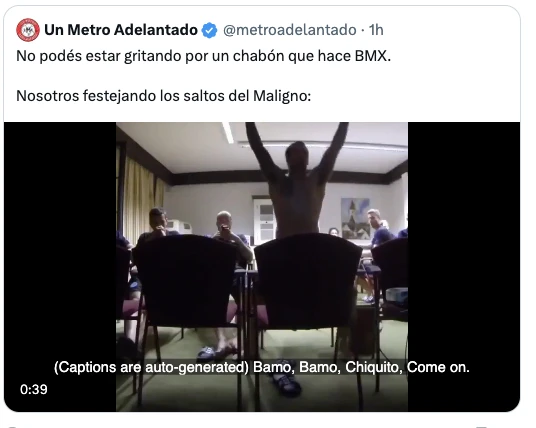Play the embedded video in the tweet
Viewport: 536px width, 428px height.
(262, 267)
